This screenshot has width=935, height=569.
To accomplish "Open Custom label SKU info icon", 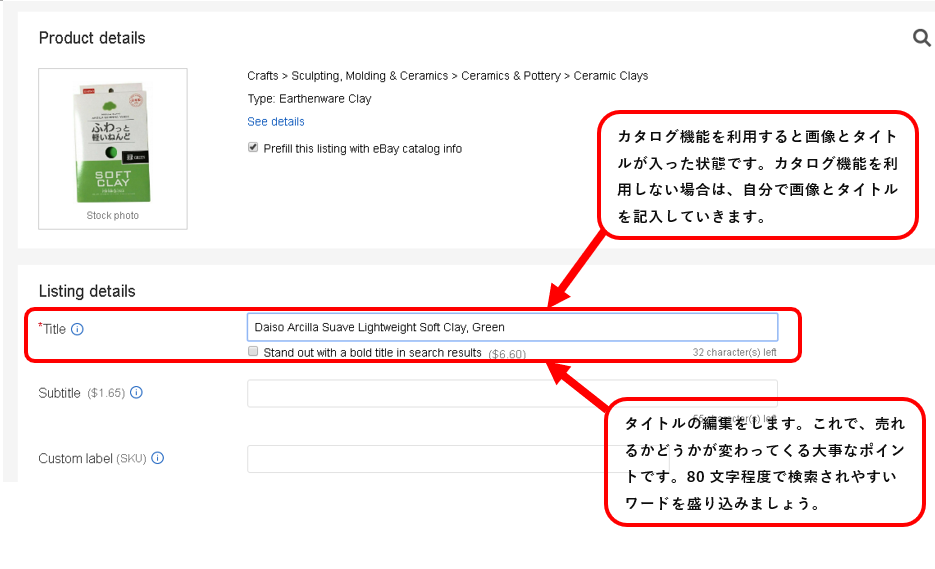I will pos(157,458).
